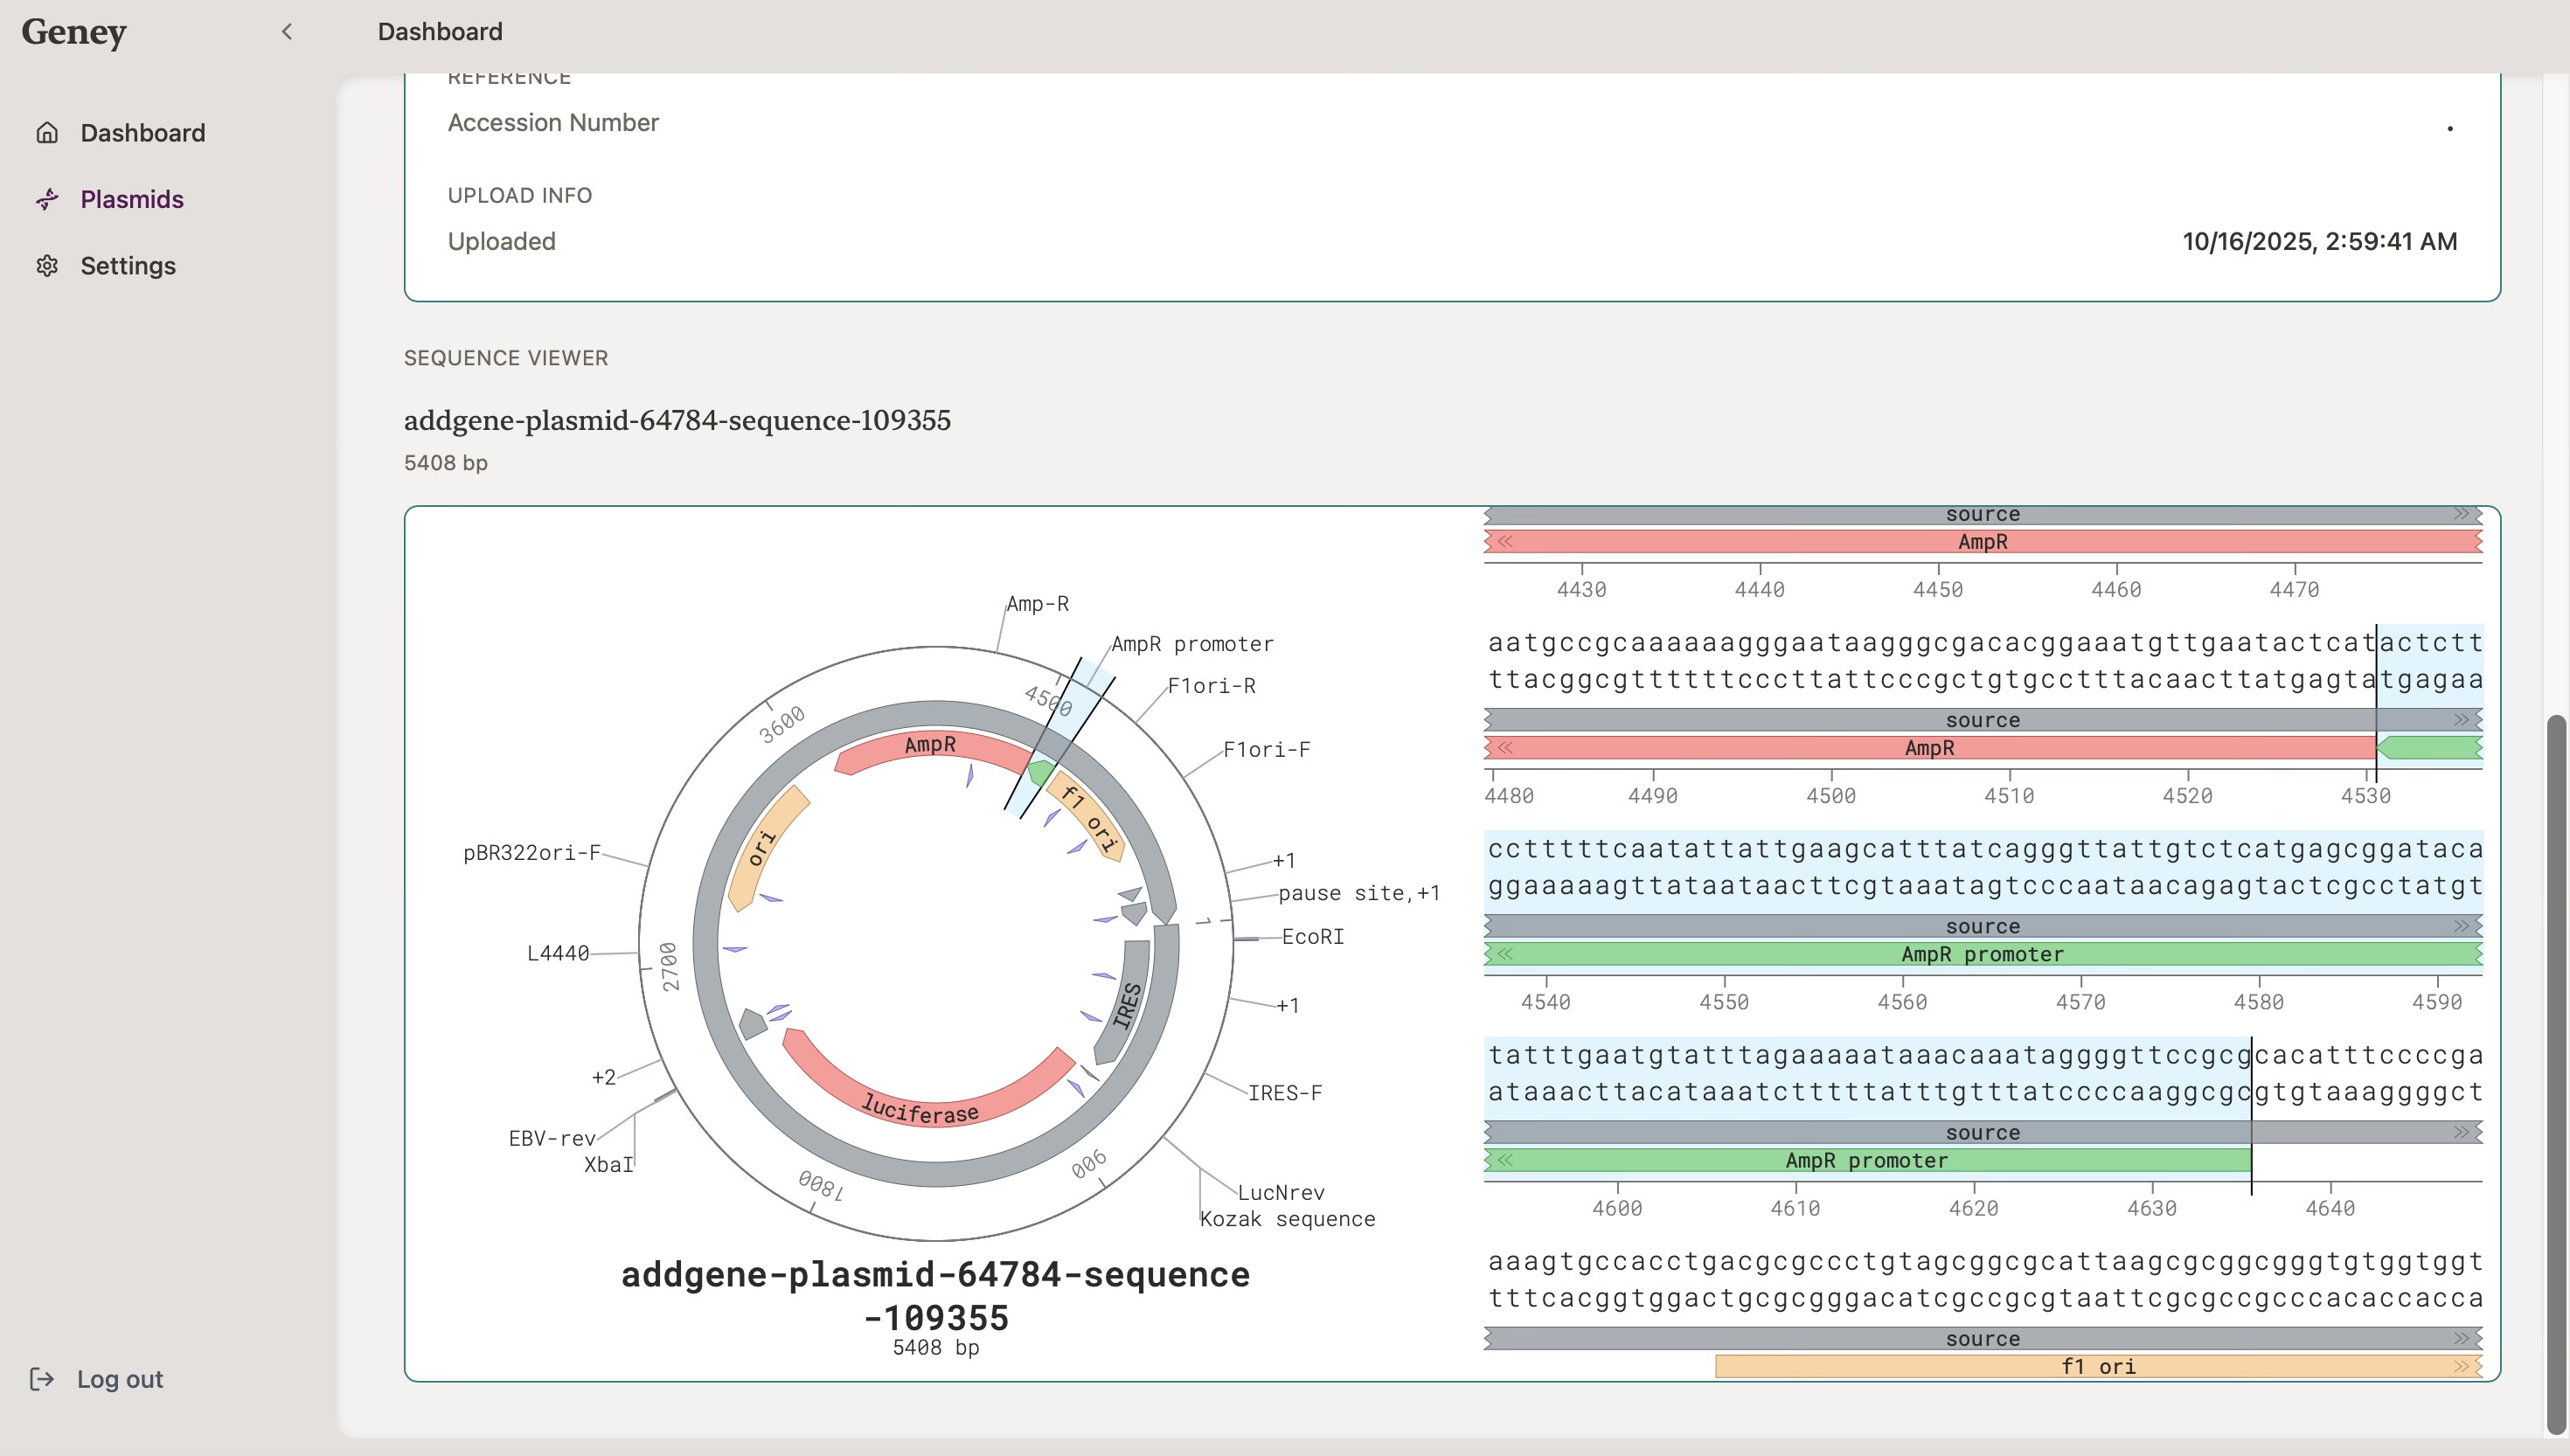Viewport: 2570px width, 1456px height.
Task: Open the Settings menu item
Action: pos(127,266)
